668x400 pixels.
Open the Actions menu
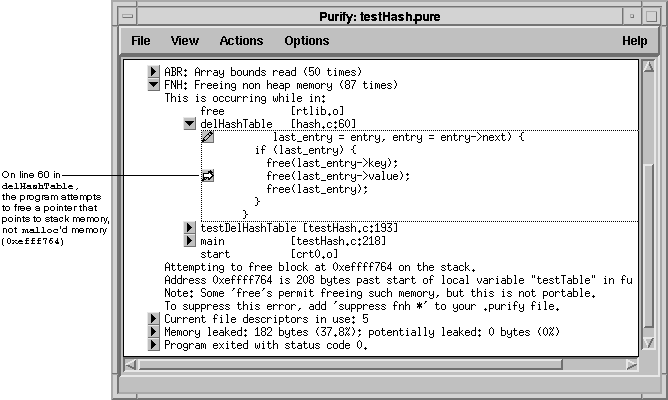pyautogui.click(x=241, y=41)
